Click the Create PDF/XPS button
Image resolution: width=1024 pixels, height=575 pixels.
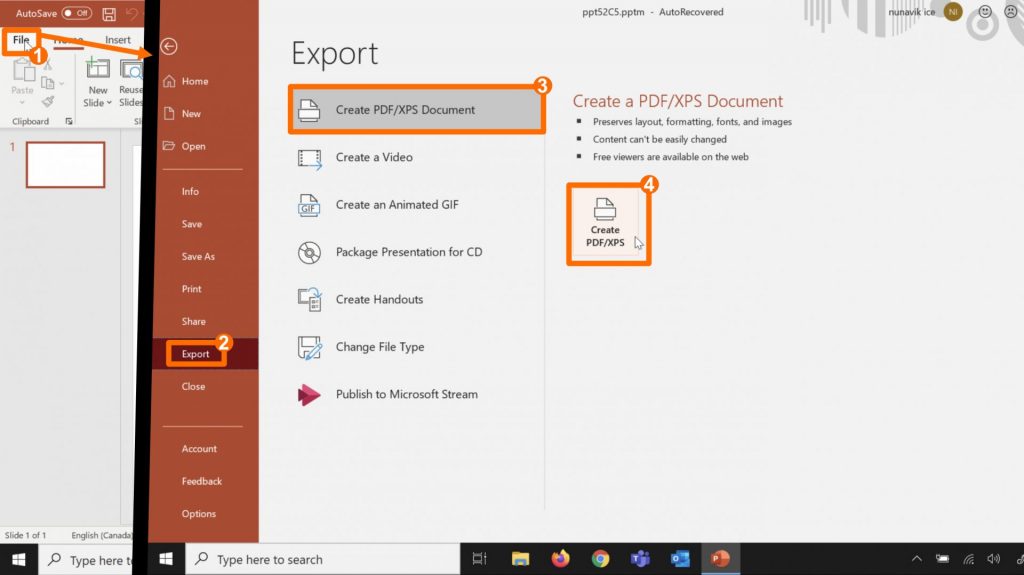pyautogui.click(x=605, y=222)
